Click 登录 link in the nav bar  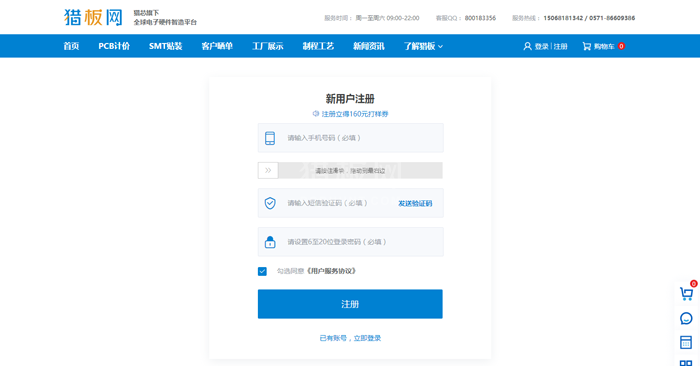(x=542, y=46)
